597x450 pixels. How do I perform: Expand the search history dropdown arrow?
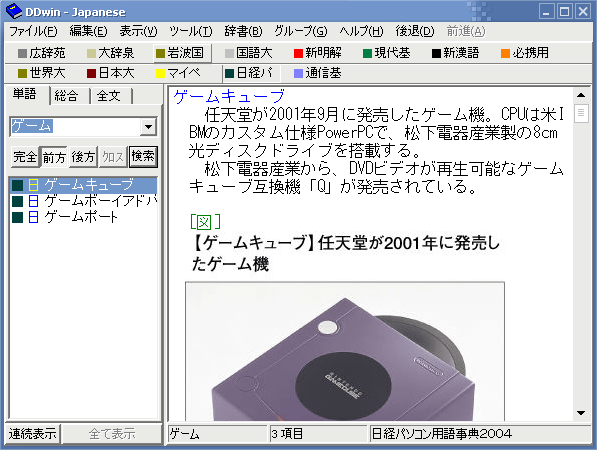[148, 127]
